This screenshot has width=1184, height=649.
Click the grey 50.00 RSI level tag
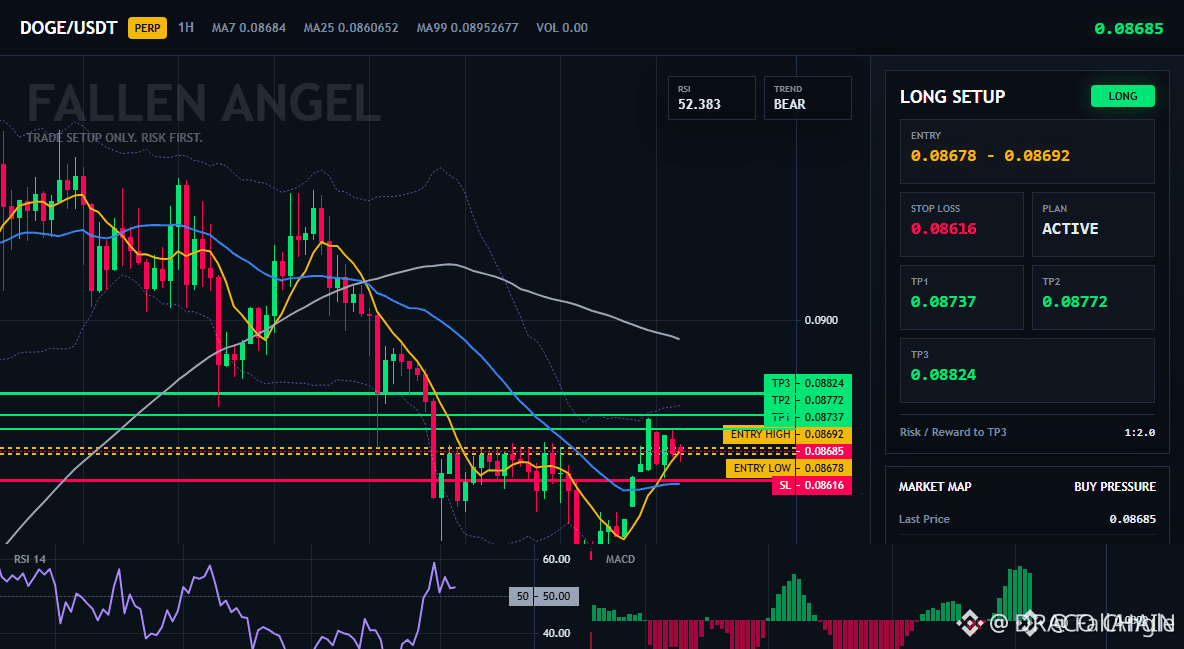coord(544,596)
